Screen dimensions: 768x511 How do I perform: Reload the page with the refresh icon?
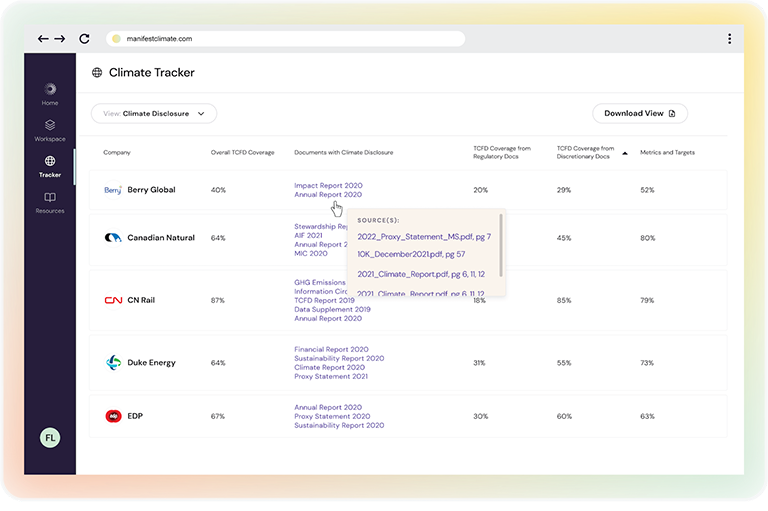[x=84, y=39]
